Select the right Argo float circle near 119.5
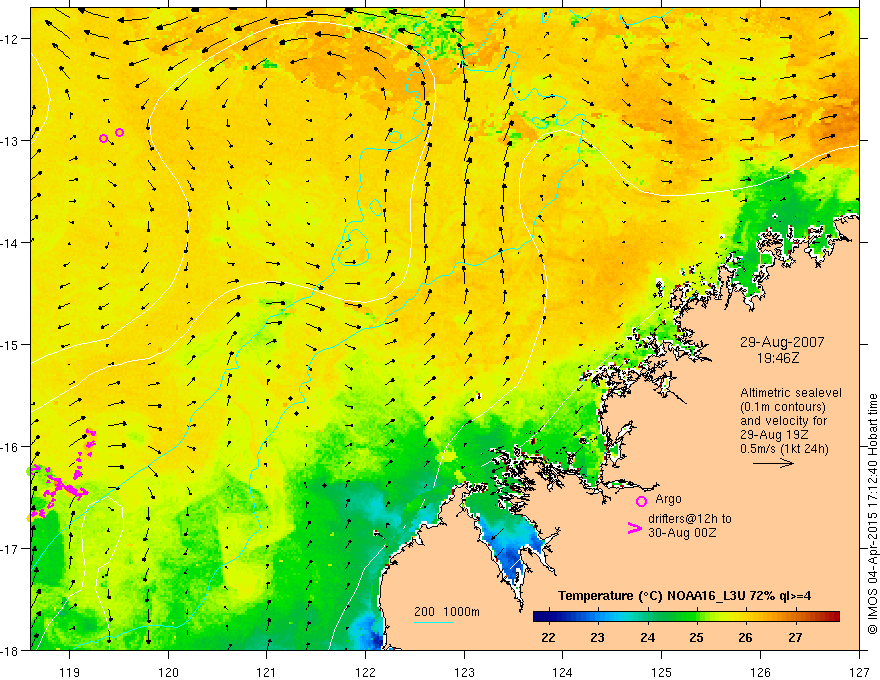The height and width of the screenshot is (680, 880). click(120, 132)
